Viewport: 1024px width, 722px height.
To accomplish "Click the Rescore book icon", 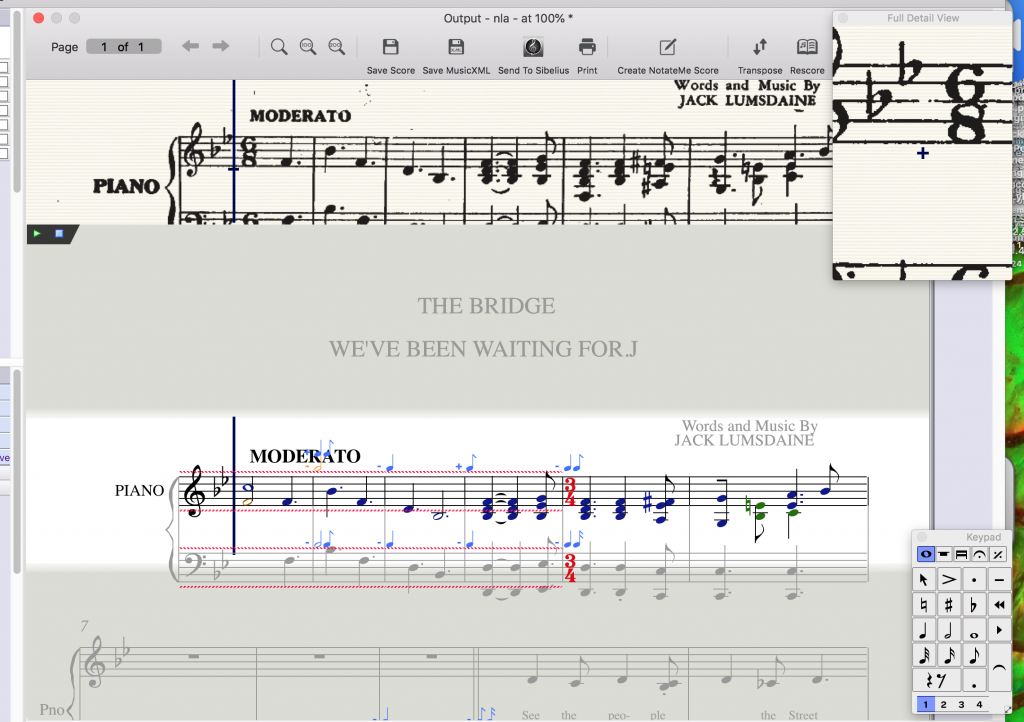I will click(807, 47).
